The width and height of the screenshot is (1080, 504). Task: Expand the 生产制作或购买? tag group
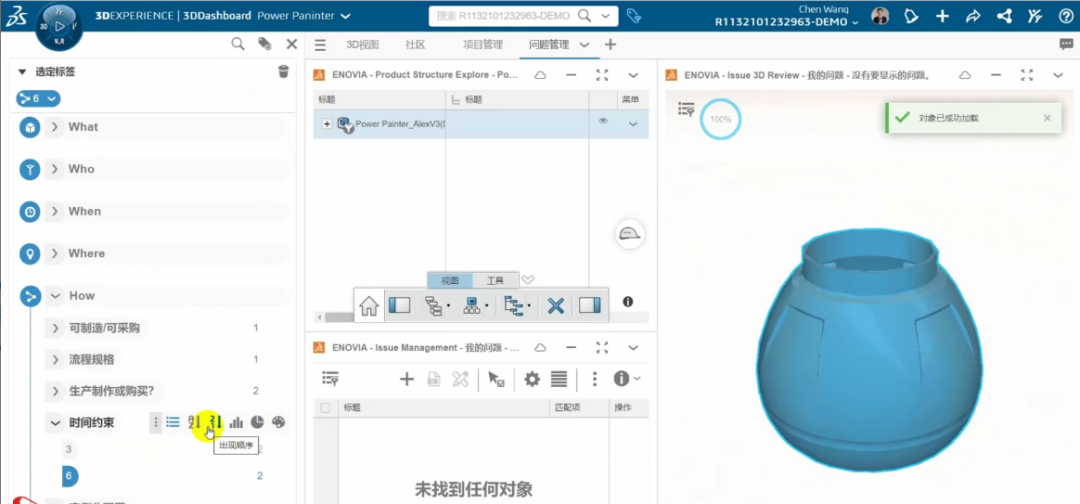coord(54,391)
